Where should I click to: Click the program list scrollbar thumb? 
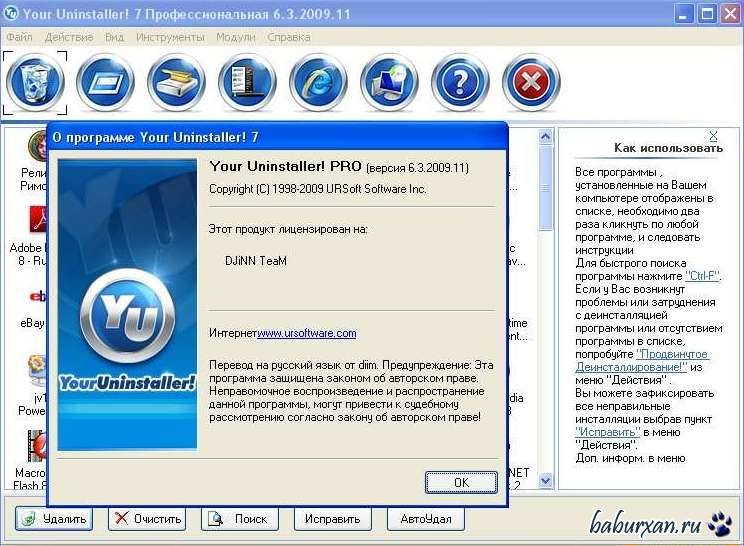(x=546, y=188)
